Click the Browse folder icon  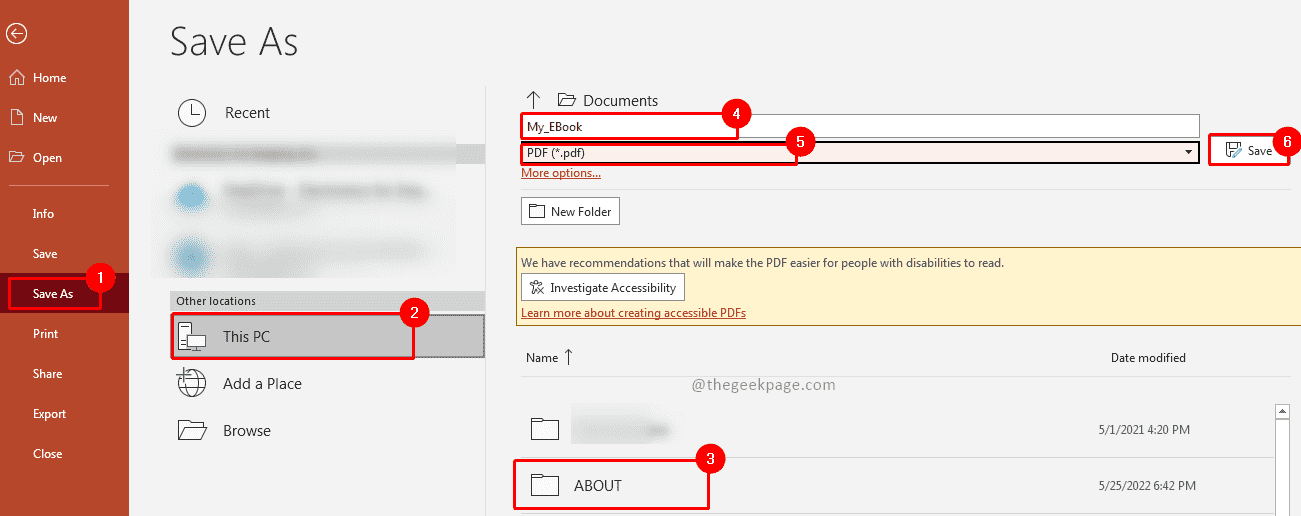coord(191,430)
